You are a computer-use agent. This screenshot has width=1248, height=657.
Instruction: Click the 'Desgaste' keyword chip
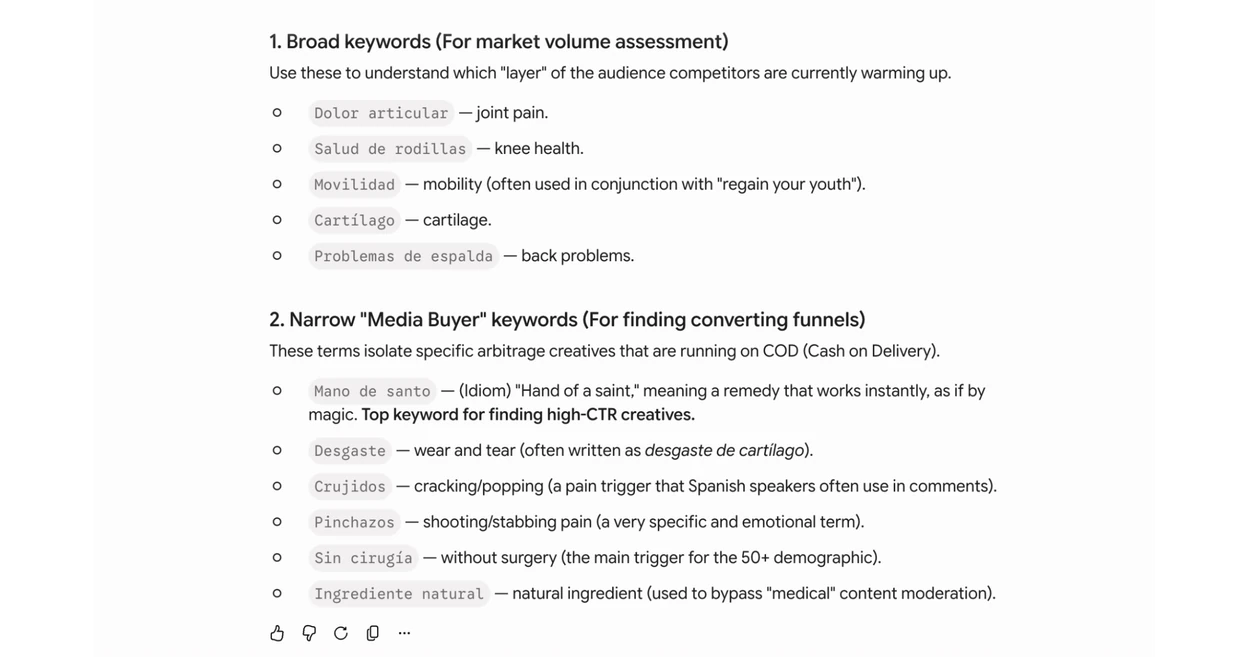pos(350,451)
